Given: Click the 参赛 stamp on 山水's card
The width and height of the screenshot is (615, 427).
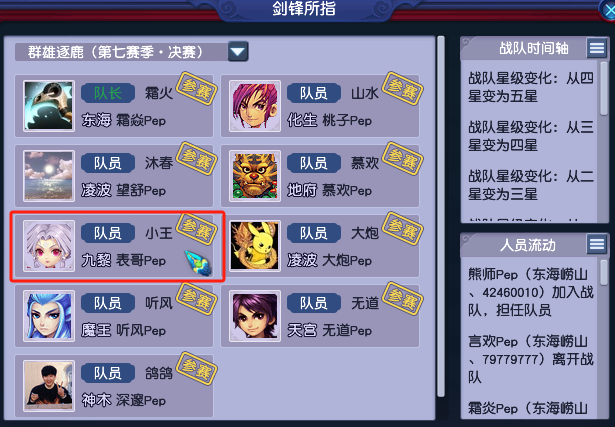Looking at the screenshot, I should [x=402, y=89].
